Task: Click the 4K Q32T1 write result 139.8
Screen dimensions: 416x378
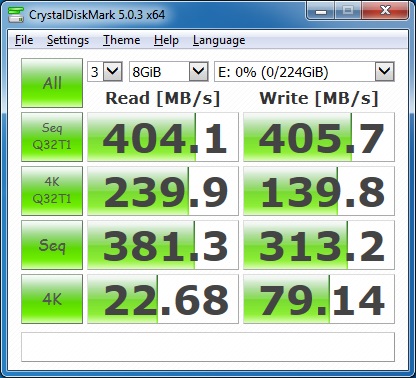Action: [319, 191]
